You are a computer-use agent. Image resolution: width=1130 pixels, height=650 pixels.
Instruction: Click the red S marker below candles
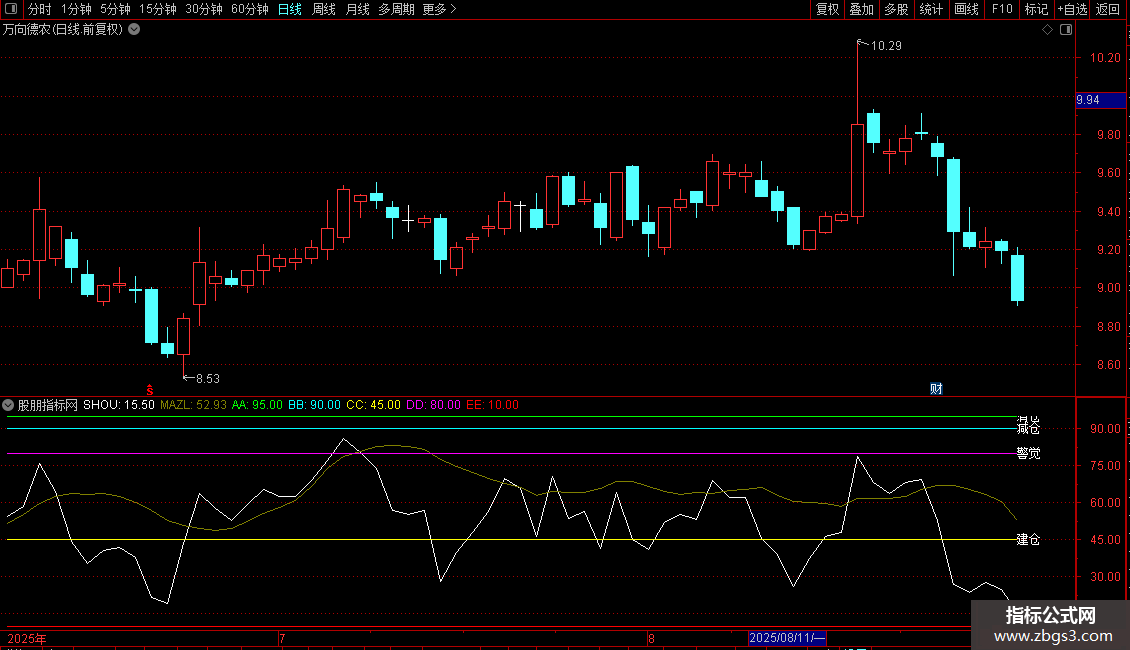coord(150,390)
